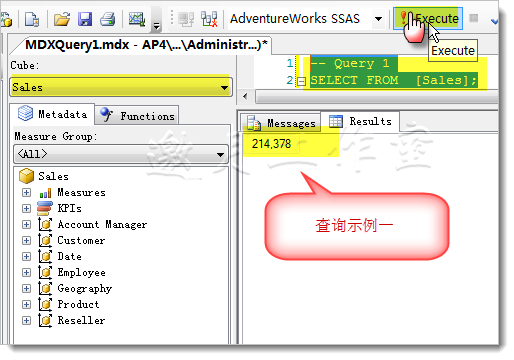Click the Date dimension icon
Image resolution: width=514 pixels, height=360 pixels.
pyautogui.click(x=45, y=256)
